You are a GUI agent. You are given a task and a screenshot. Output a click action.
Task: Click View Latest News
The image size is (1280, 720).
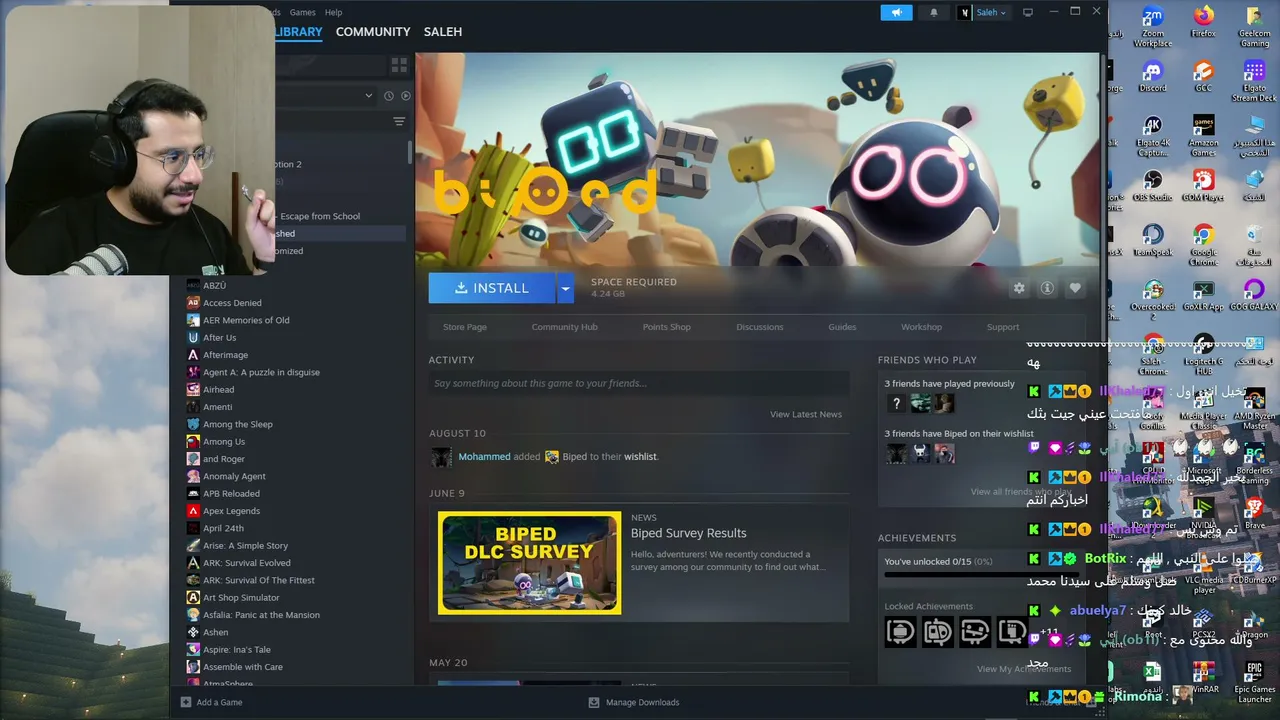[x=806, y=414]
